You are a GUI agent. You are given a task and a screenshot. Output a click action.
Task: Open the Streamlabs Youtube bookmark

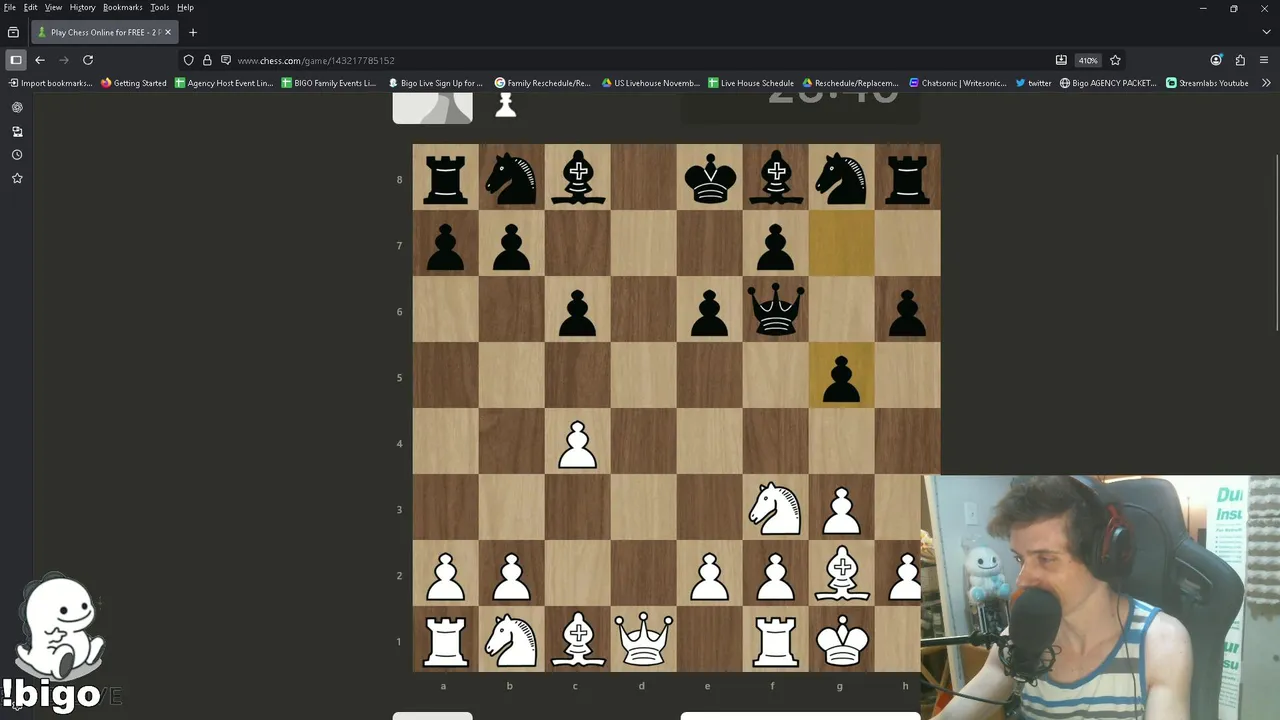coord(1207,83)
